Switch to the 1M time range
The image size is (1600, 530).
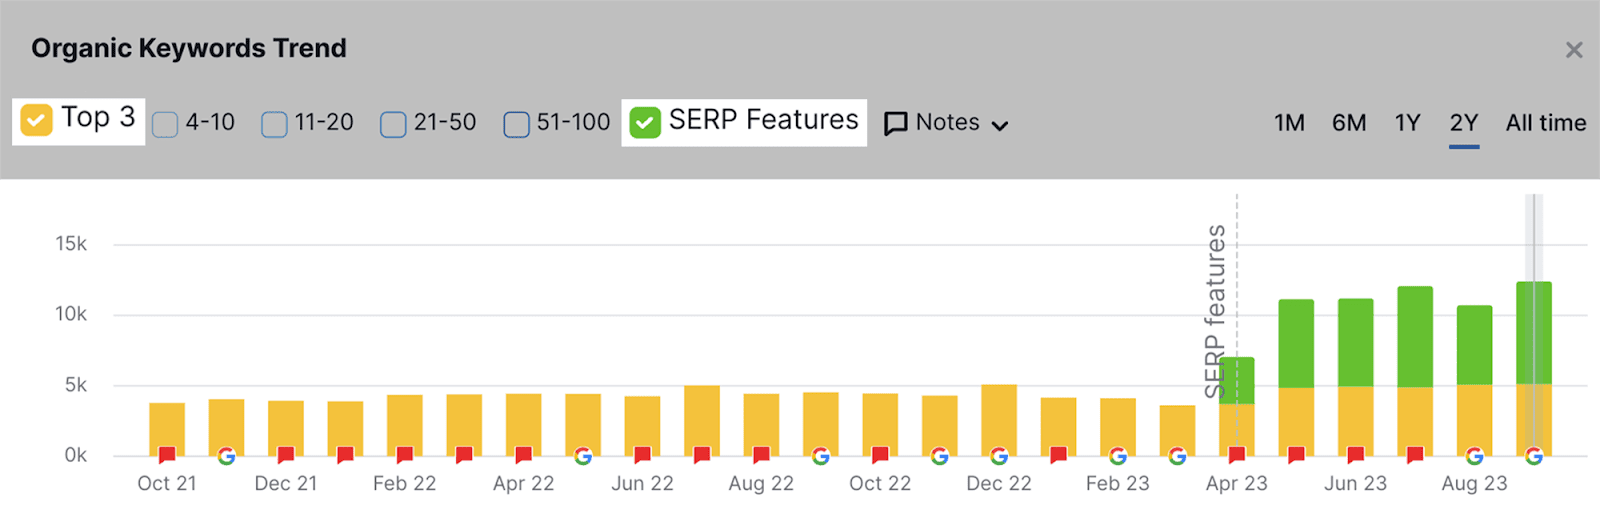point(1289,123)
